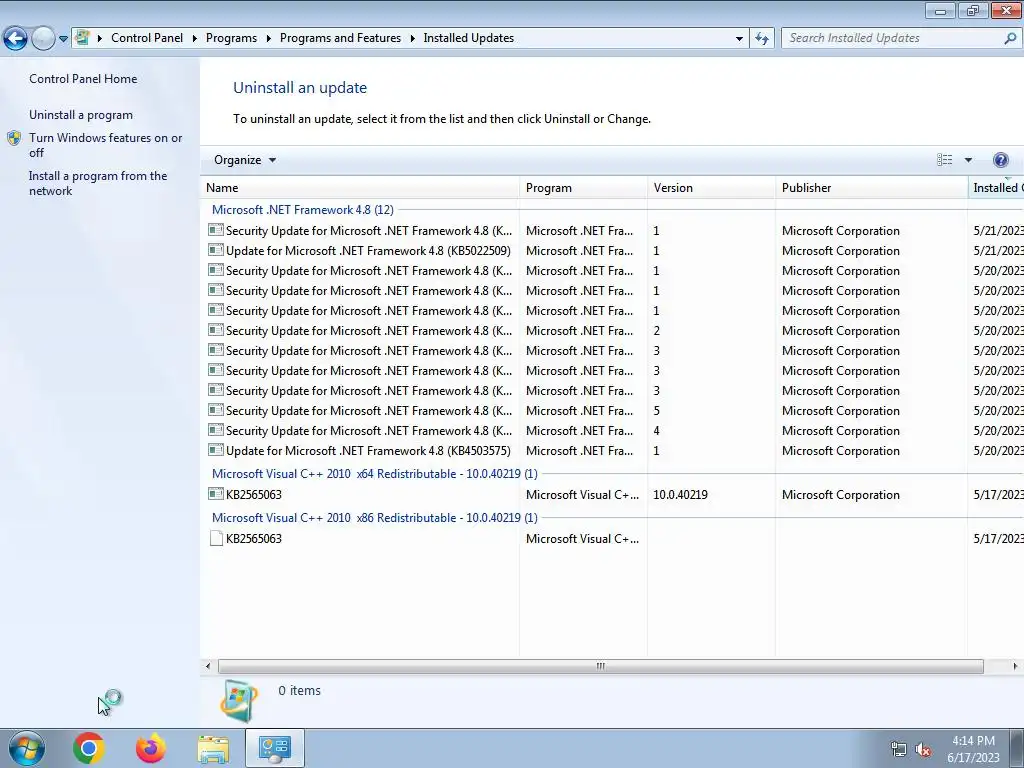Open Windows Explorer from taskbar

[213, 749]
